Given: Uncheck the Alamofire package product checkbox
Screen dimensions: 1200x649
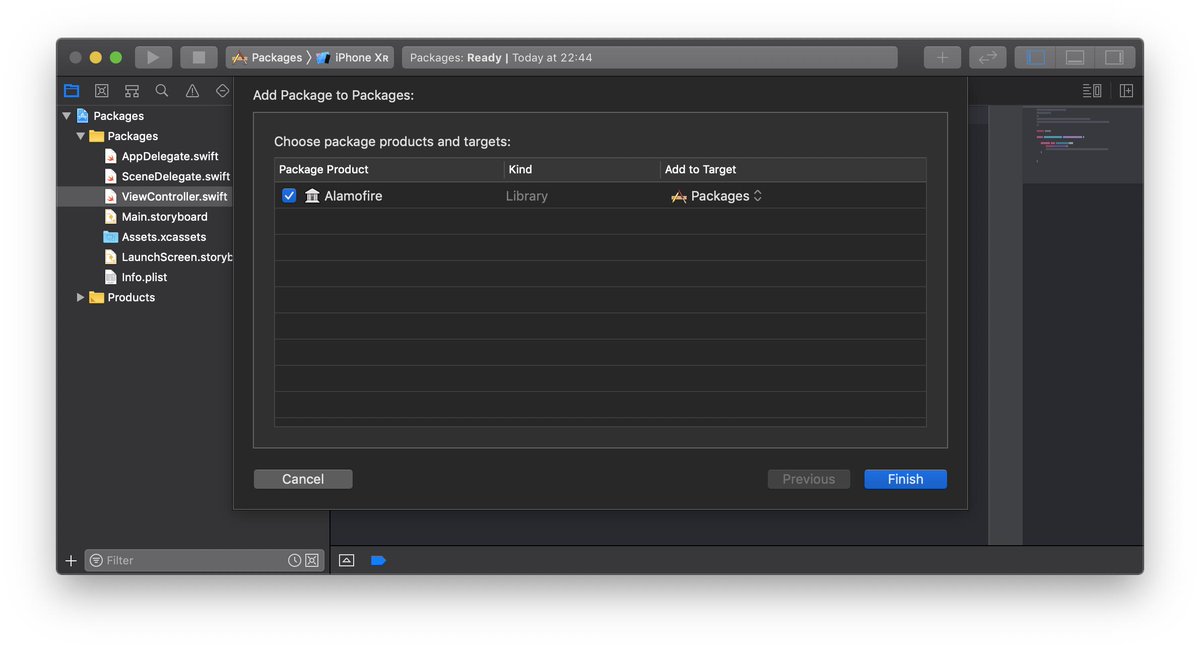Looking at the screenshot, I should pos(289,196).
